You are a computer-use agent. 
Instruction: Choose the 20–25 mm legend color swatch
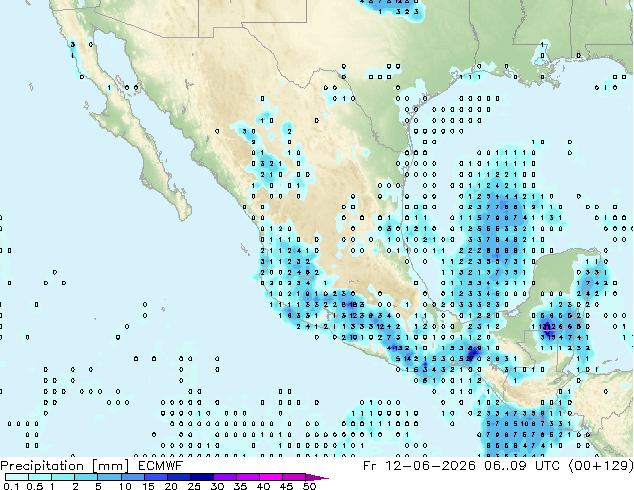tap(179, 477)
